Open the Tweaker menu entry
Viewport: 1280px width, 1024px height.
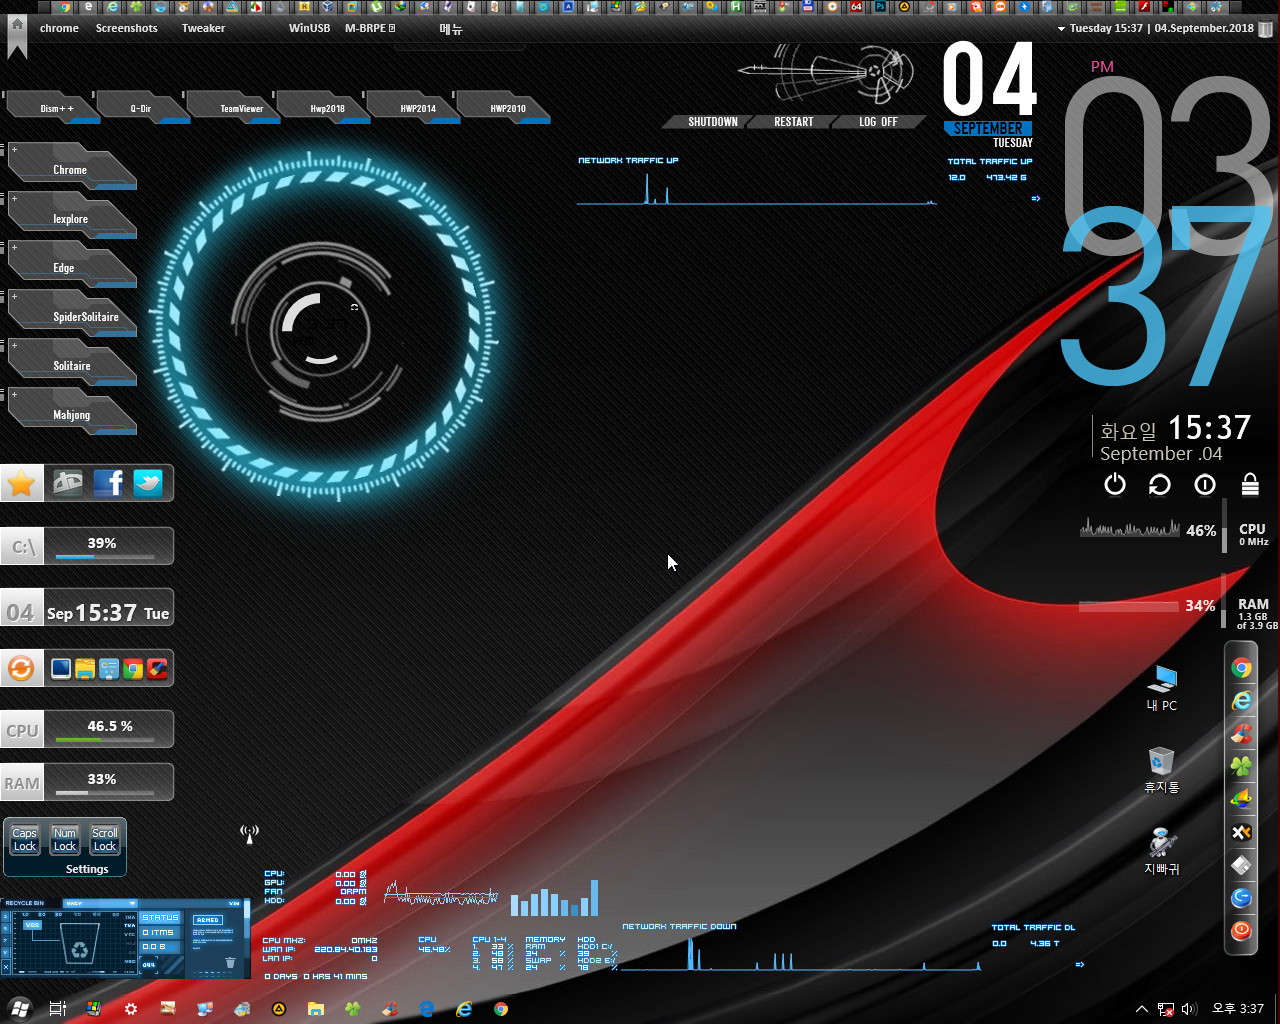[203, 28]
